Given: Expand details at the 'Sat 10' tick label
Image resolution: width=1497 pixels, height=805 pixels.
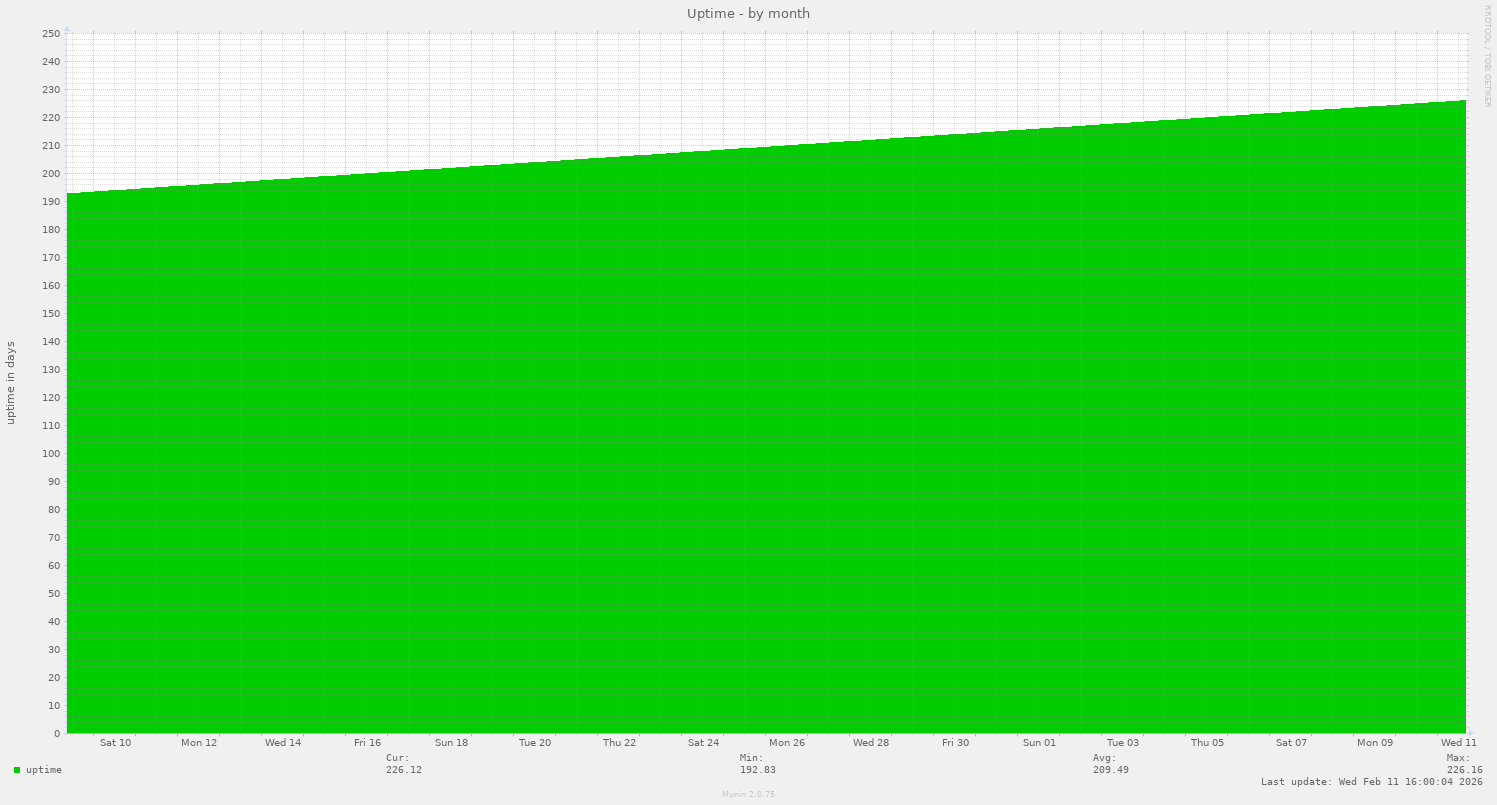Looking at the screenshot, I should (x=115, y=743).
